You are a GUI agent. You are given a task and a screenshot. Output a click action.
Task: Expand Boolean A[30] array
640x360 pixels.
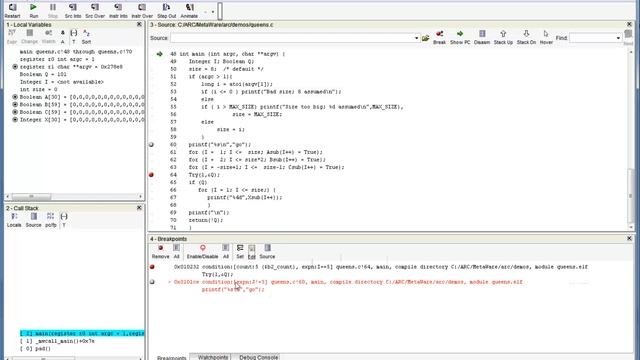(15, 97)
